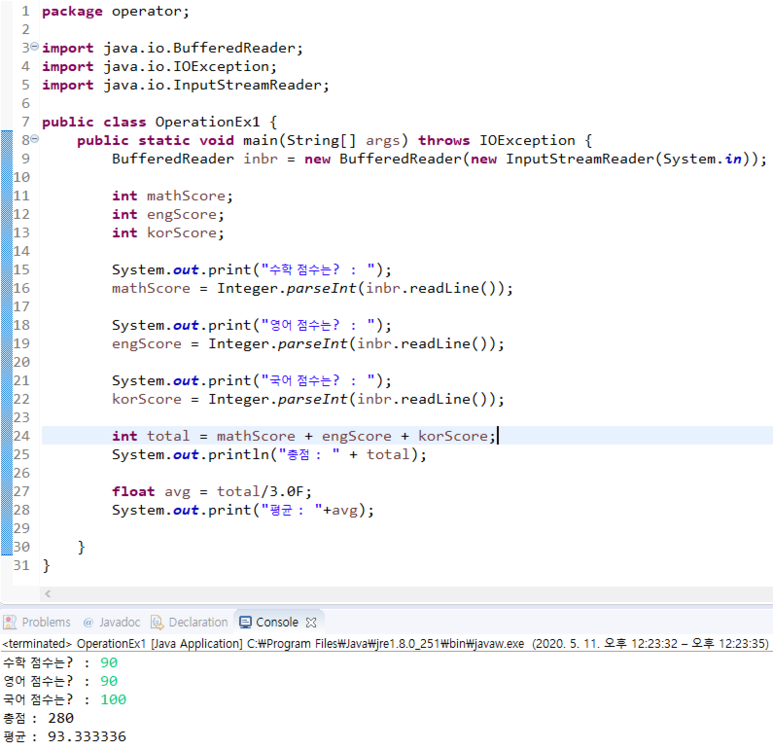This screenshot has height=750, width=773.
Task: Click the terminated OperationEx1 console header
Action: pos(386,643)
